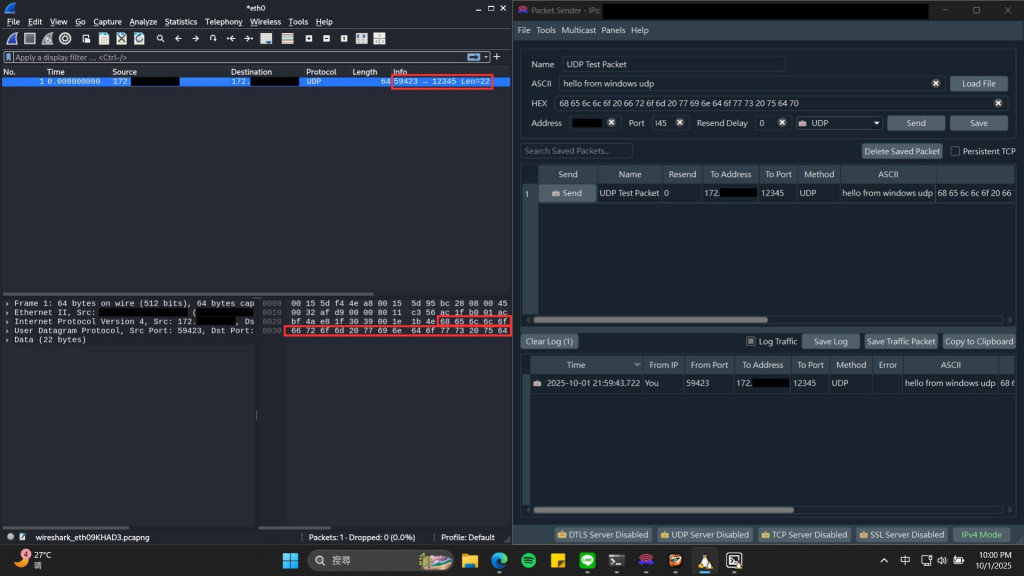Show hidden system tray icons chevron
The width and height of the screenshot is (1024, 576).
[x=884, y=560]
